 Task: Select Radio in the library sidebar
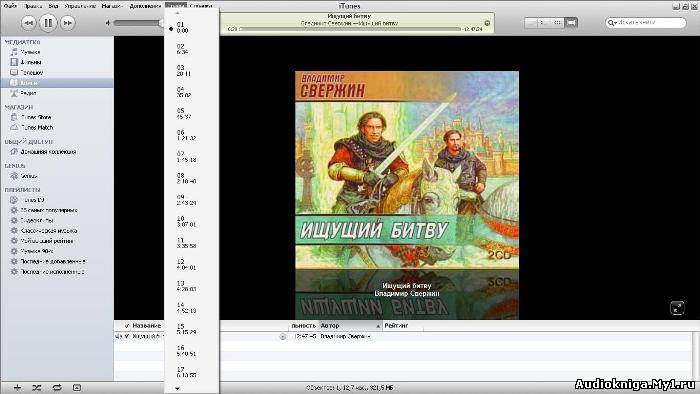[24, 93]
